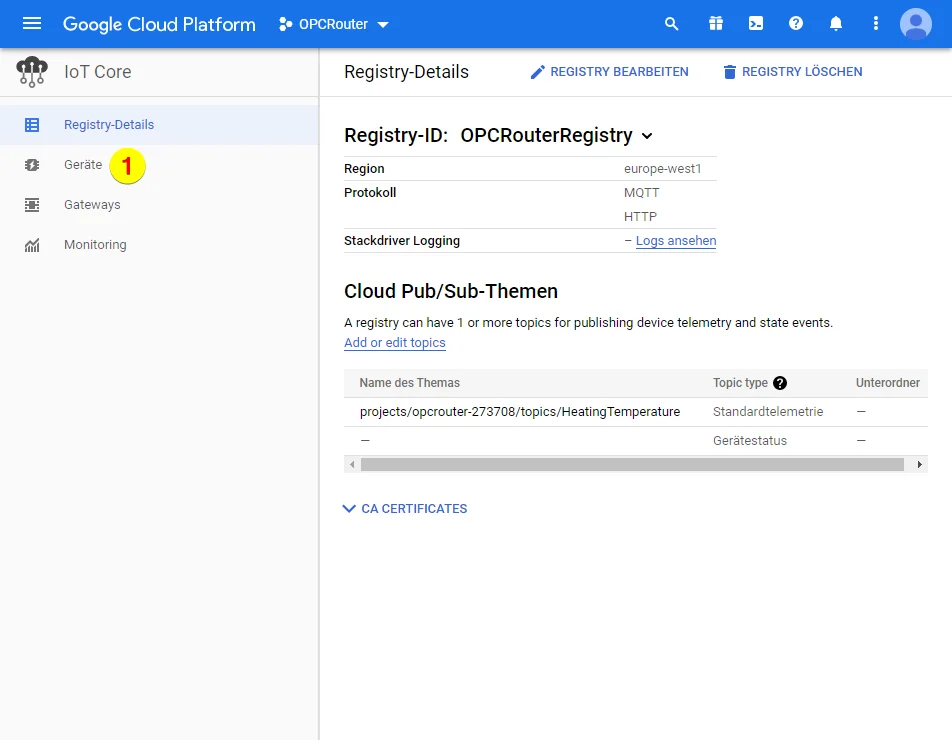Click Registry bearbeiten button

pyautogui.click(x=609, y=72)
